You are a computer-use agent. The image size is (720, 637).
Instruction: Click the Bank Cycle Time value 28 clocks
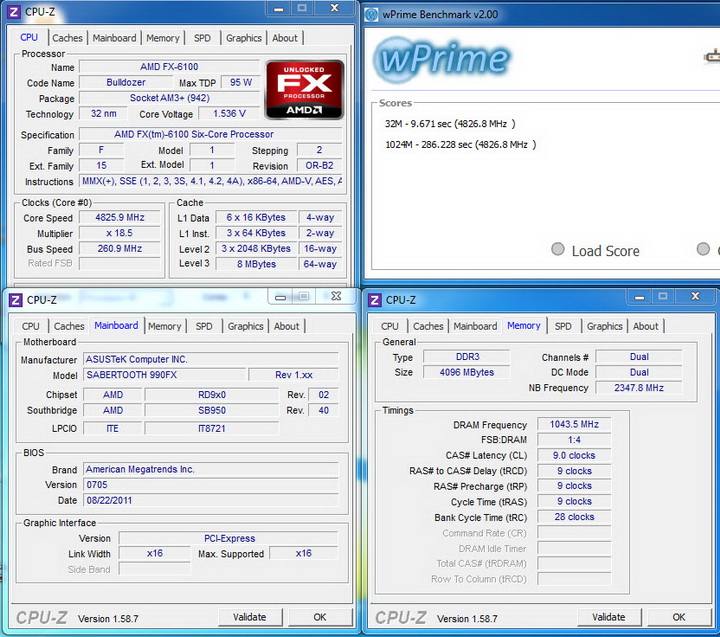(574, 517)
